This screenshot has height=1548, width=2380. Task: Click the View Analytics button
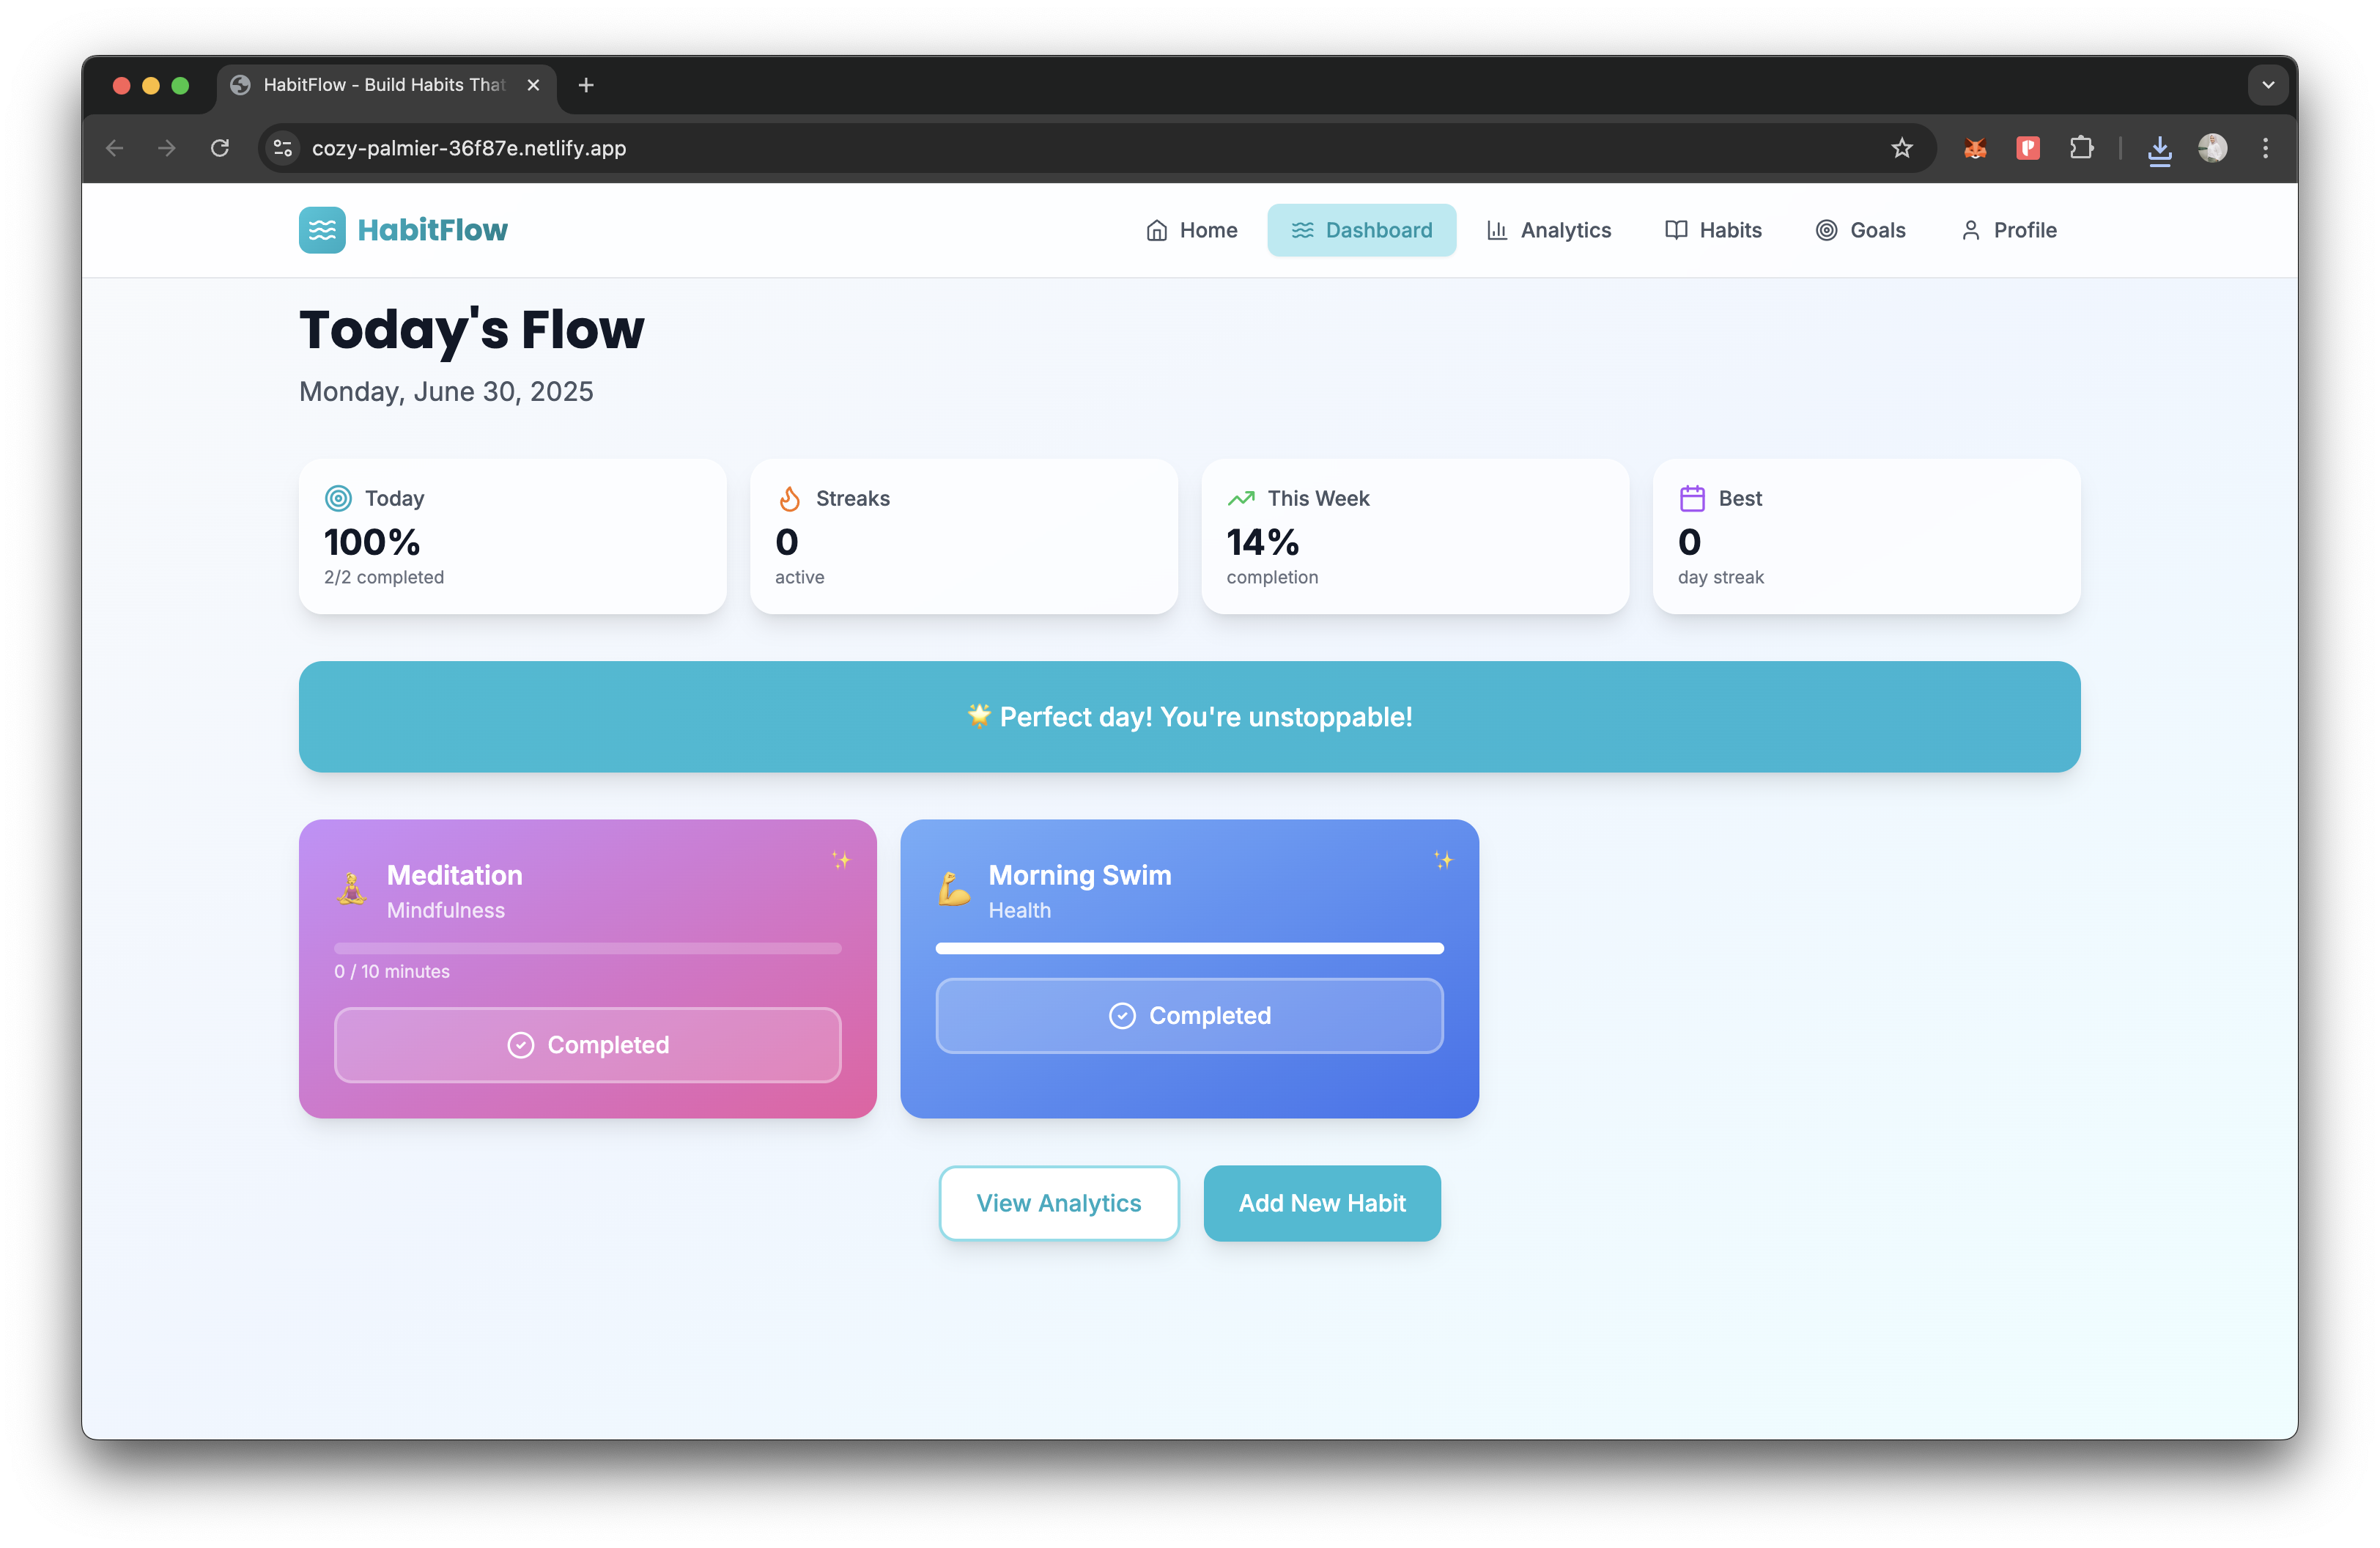click(1059, 1203)
